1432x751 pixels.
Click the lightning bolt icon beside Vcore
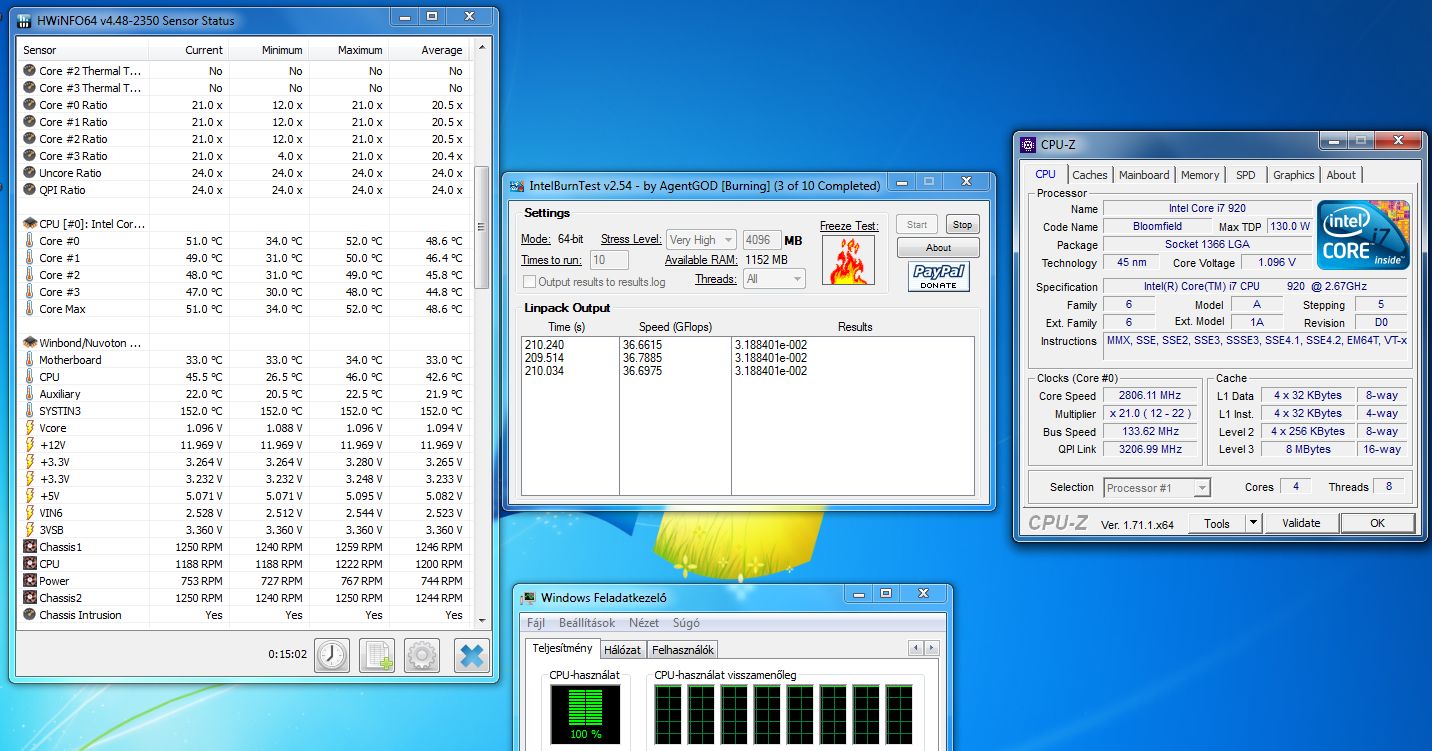click(29, 428)
